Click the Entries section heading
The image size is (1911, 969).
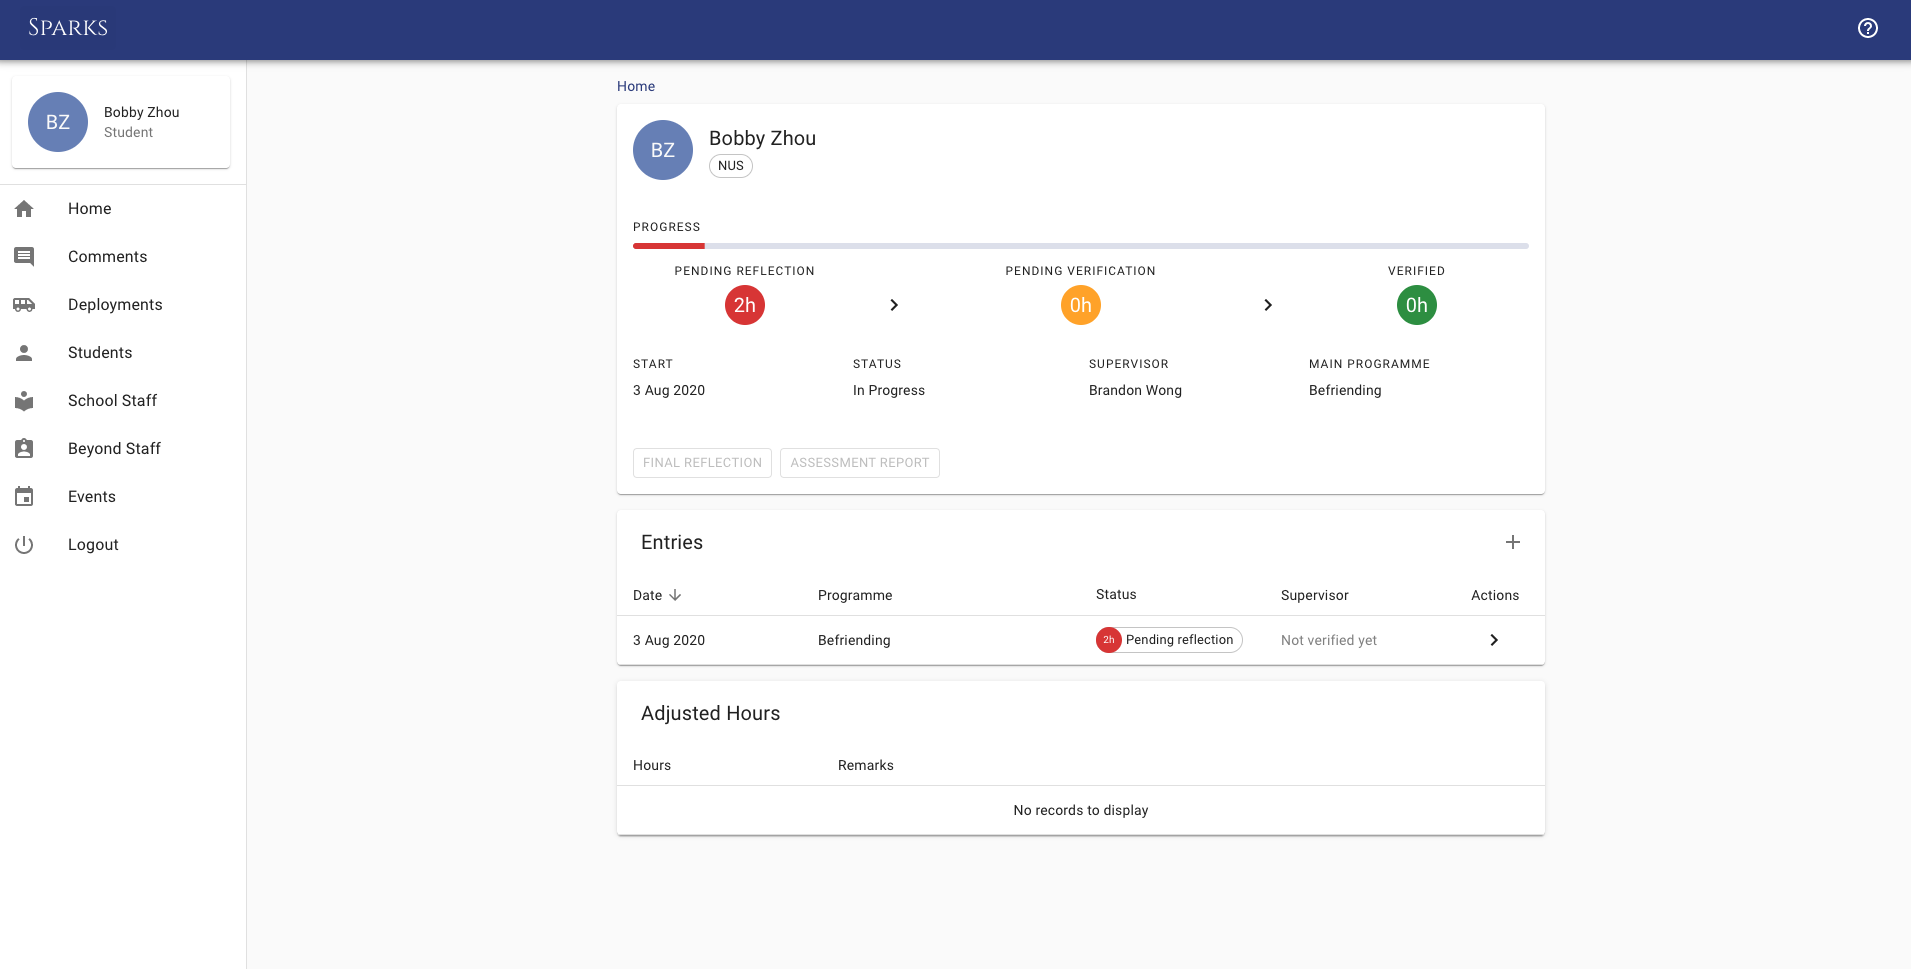(x=672, y=542)
